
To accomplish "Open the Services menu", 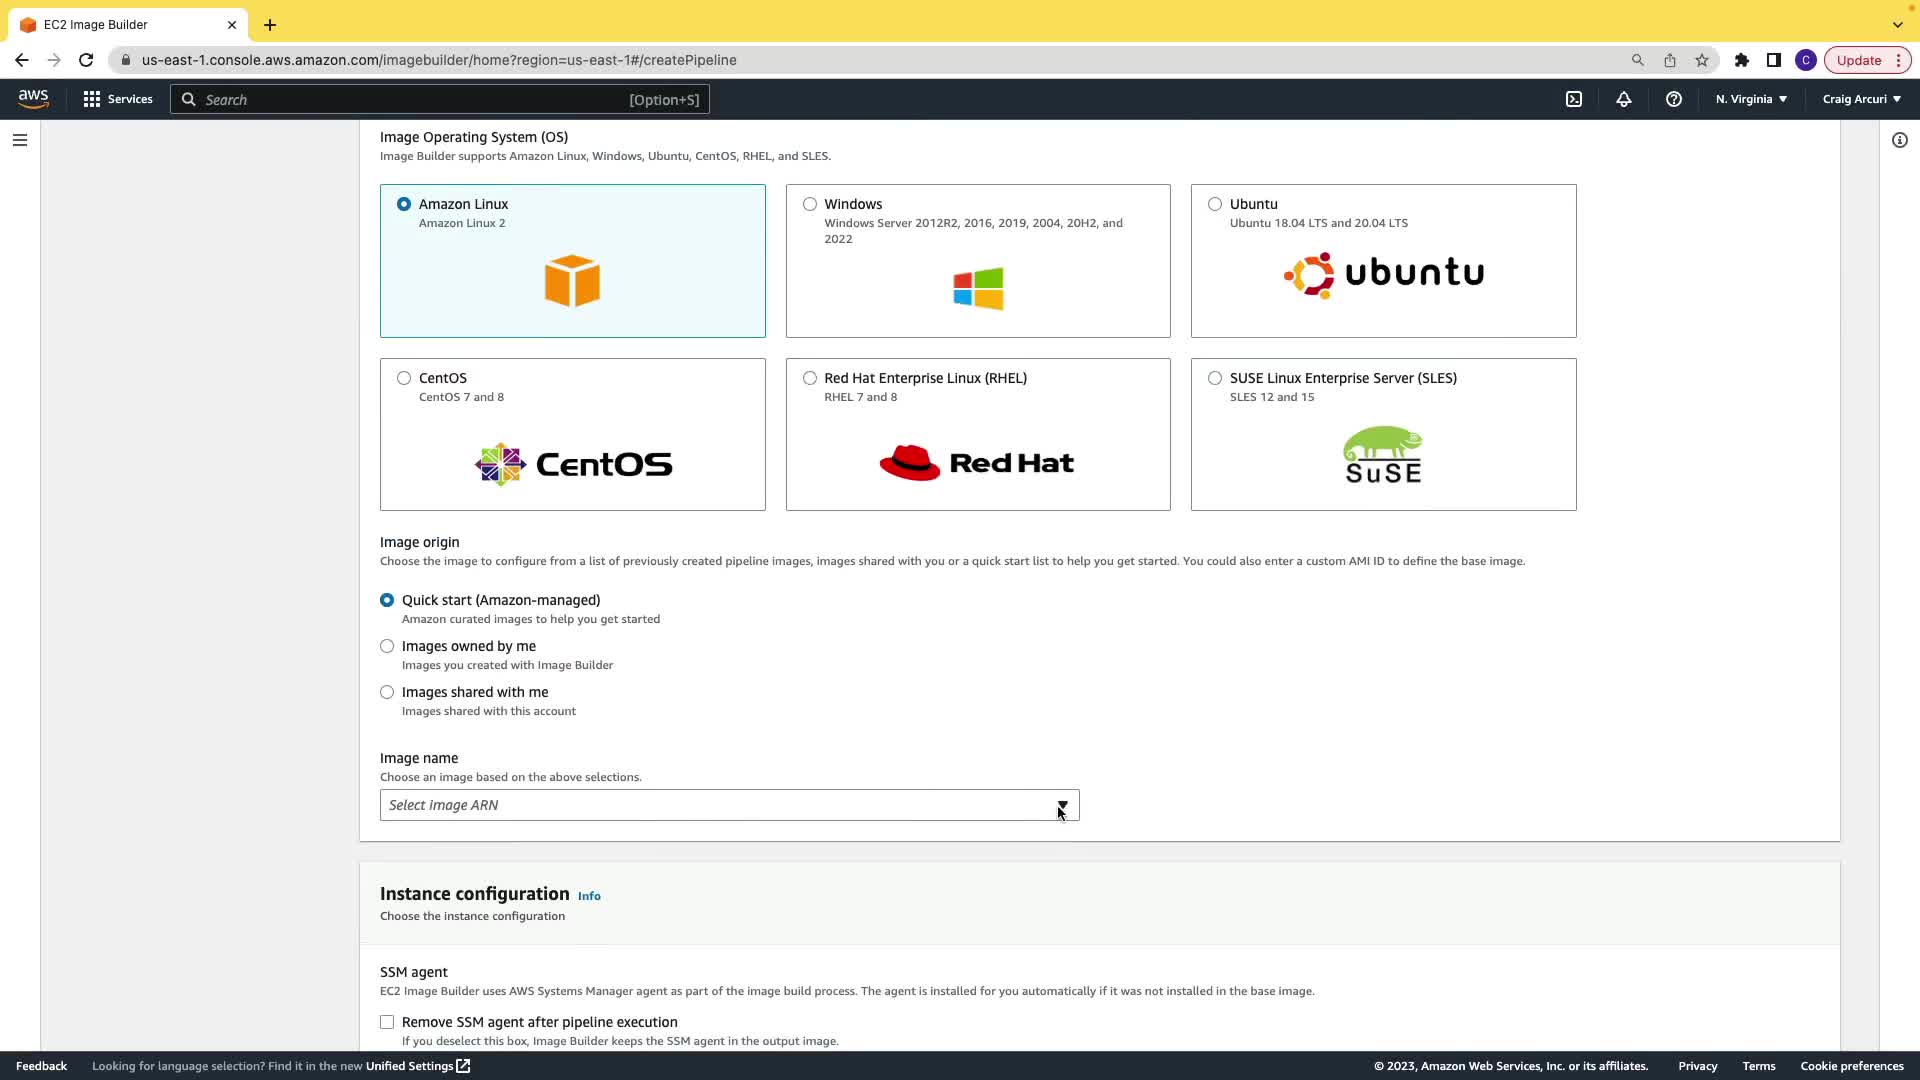I will pos(118,99).
